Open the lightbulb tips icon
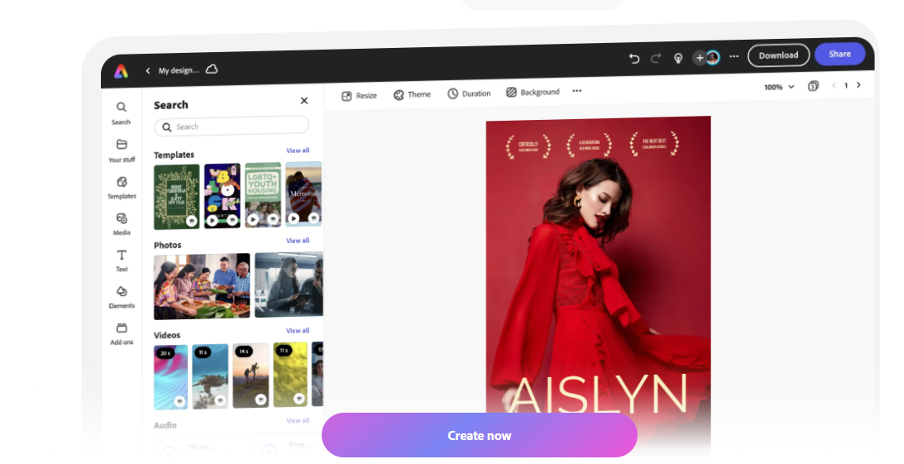The height and width of the screenshot is (464, 904). click(x=679, y=58)
